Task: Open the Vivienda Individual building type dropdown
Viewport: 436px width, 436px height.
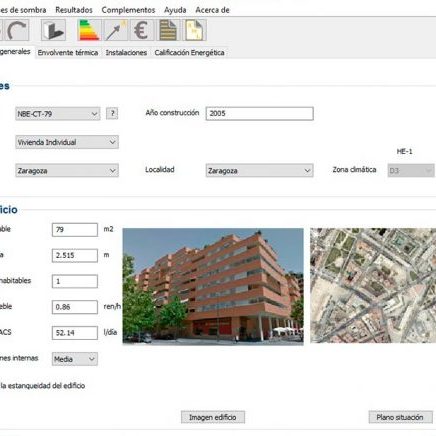Action: click(67, 142)
